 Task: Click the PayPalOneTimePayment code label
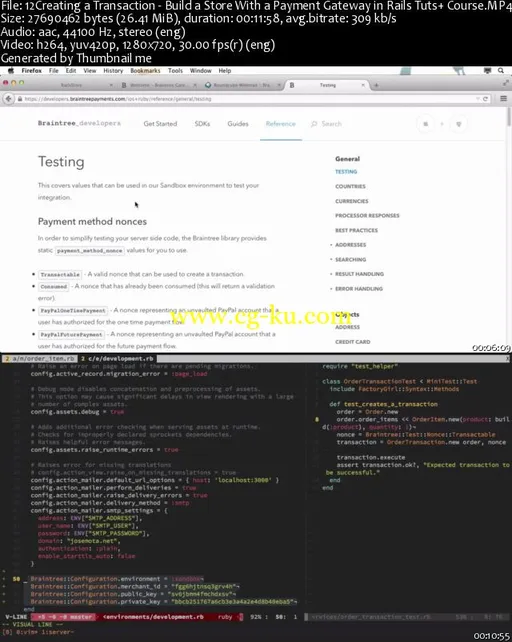point(73,311)
